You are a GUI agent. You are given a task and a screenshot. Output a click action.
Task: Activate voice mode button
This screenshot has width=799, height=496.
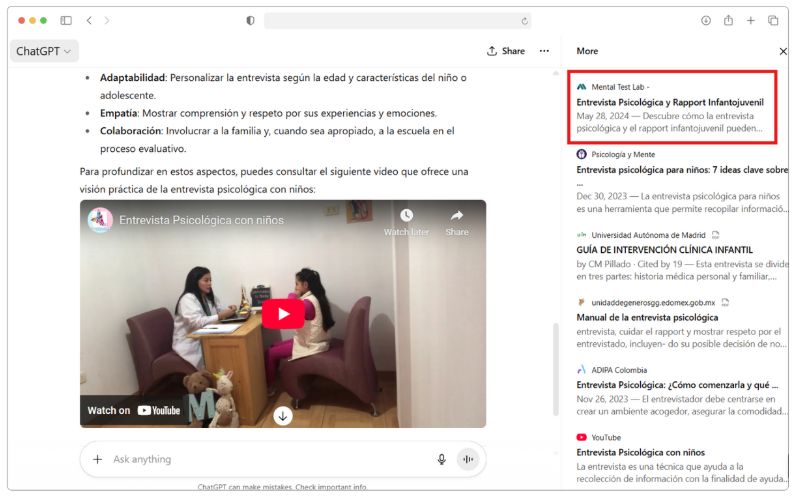(x=468, y=459)
